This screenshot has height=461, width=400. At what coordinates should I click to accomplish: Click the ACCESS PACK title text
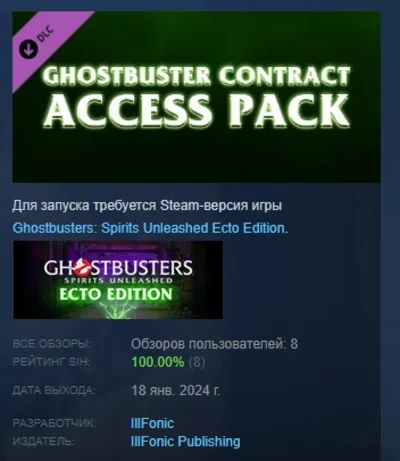197,109
